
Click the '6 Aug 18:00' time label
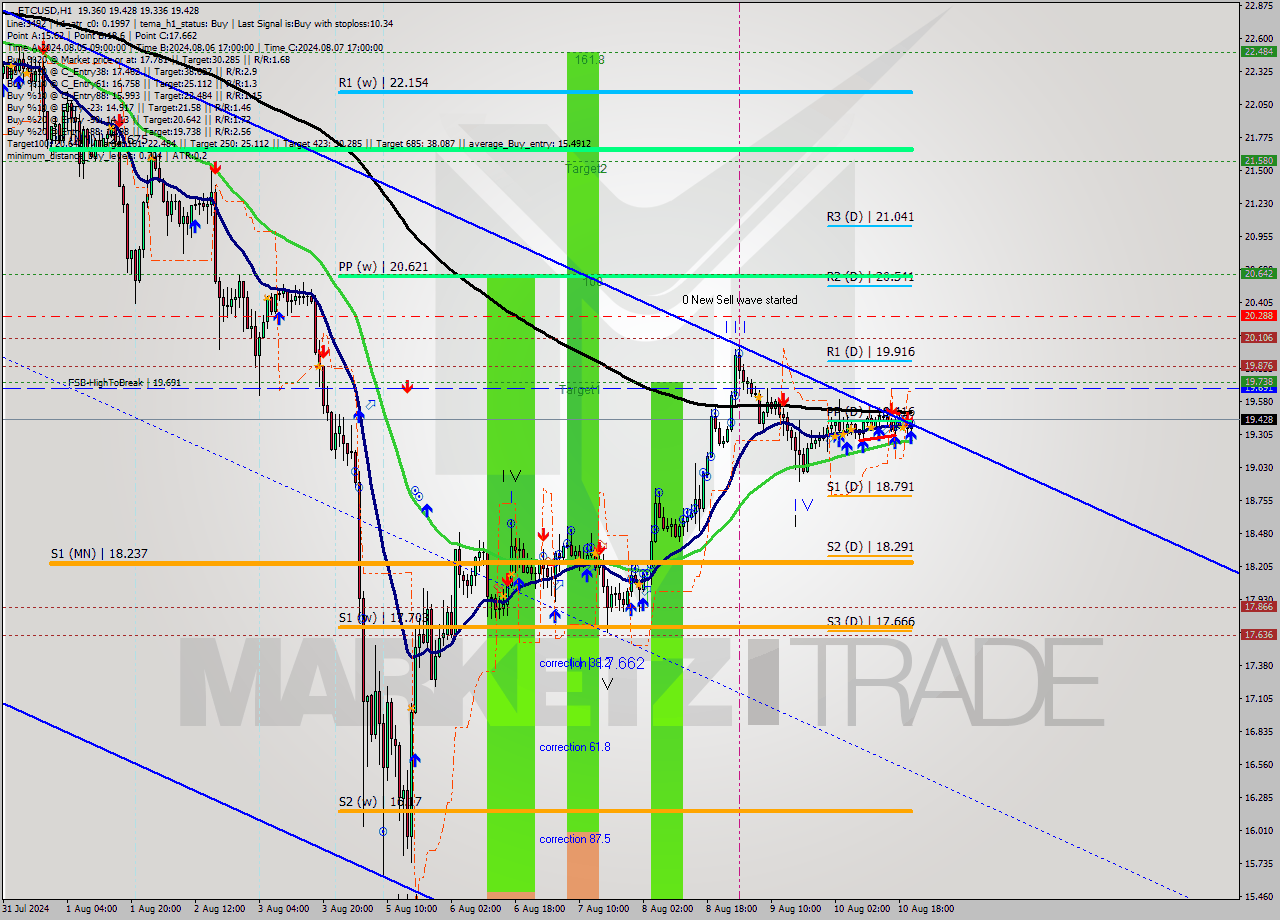tap(539, 909)
